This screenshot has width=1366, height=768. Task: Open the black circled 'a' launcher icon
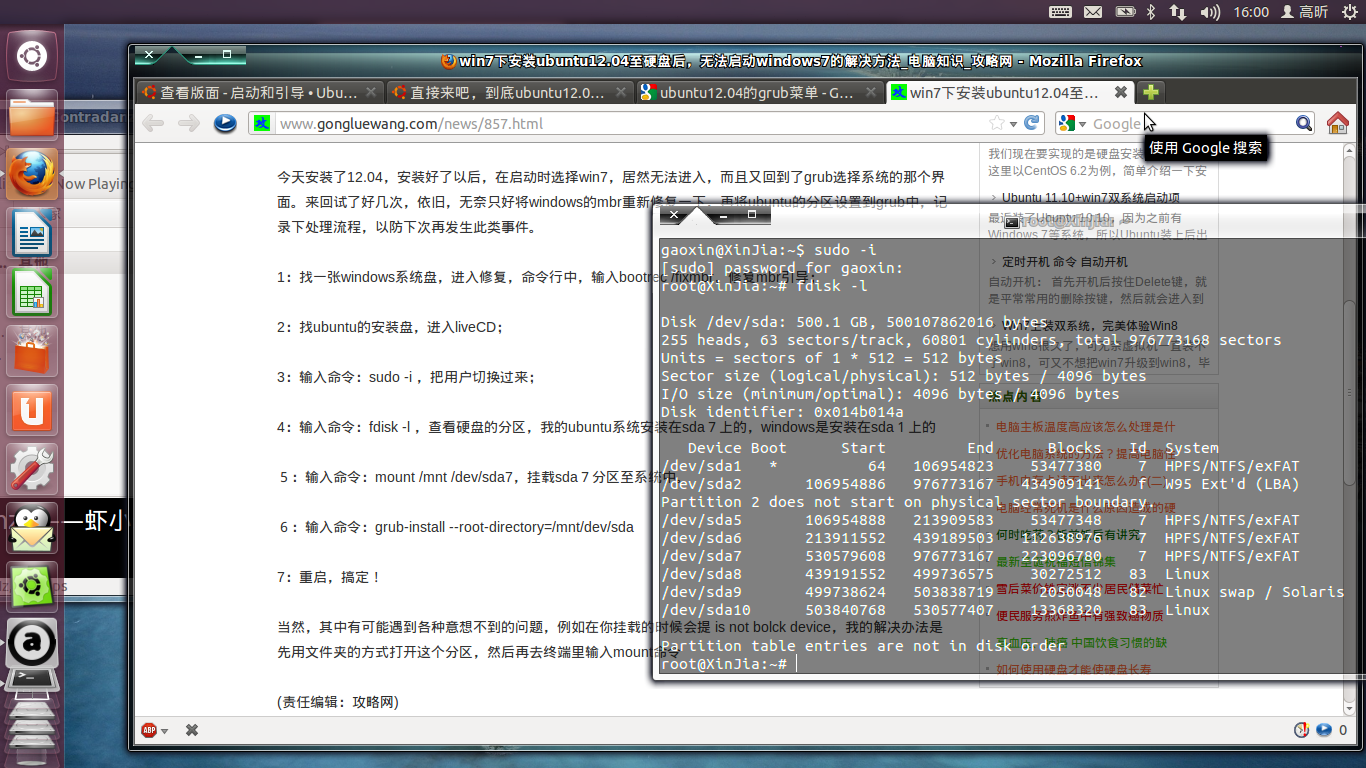32,644
